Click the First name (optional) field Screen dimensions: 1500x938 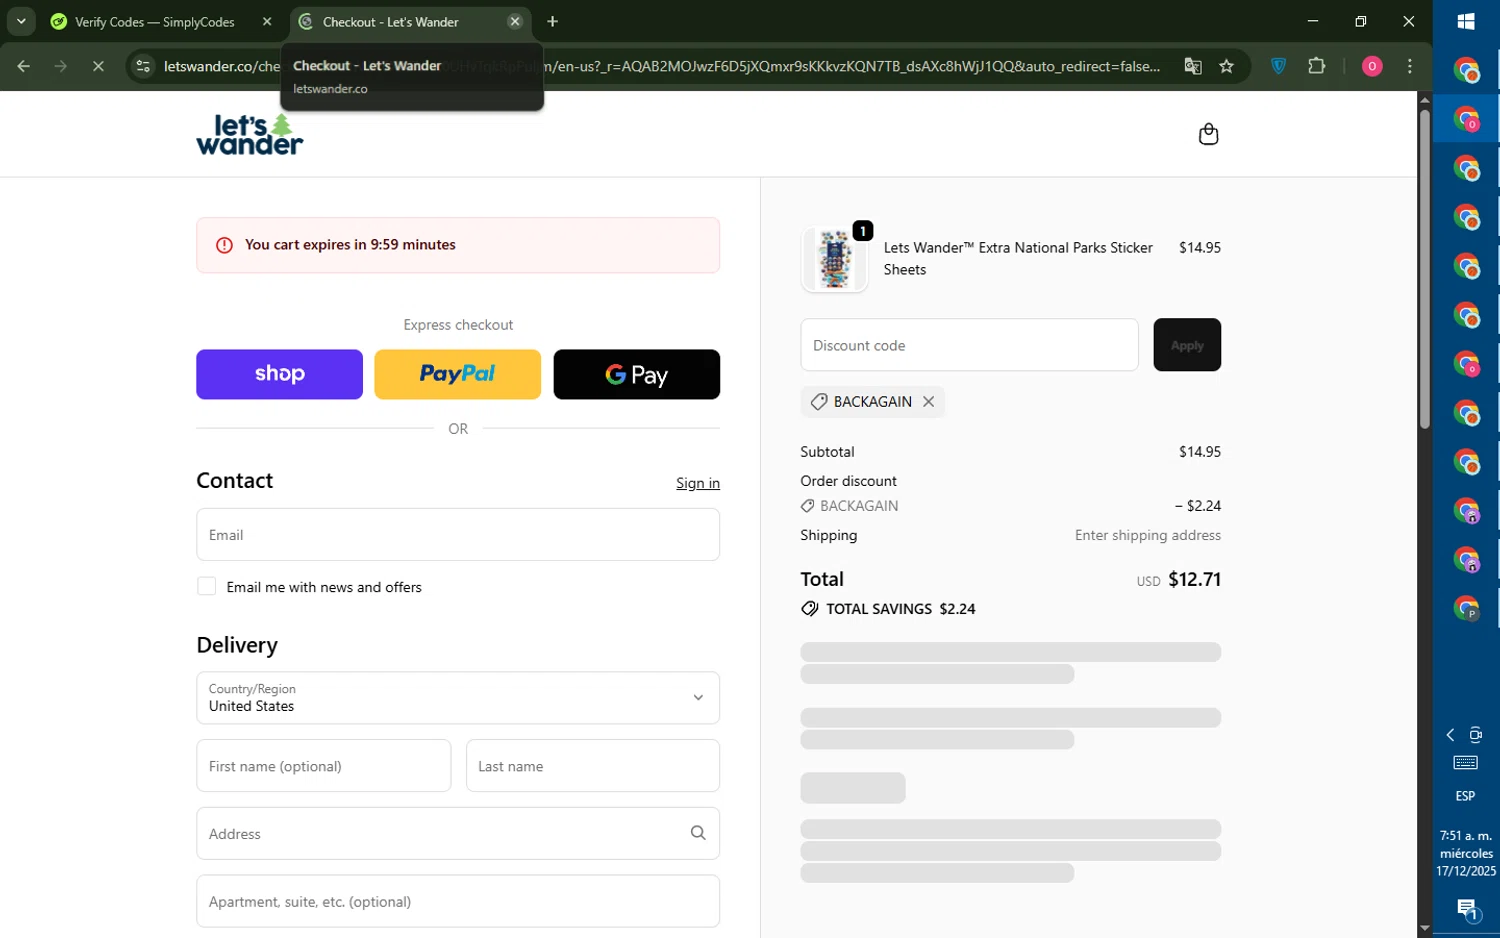click(x=323, y=766)
